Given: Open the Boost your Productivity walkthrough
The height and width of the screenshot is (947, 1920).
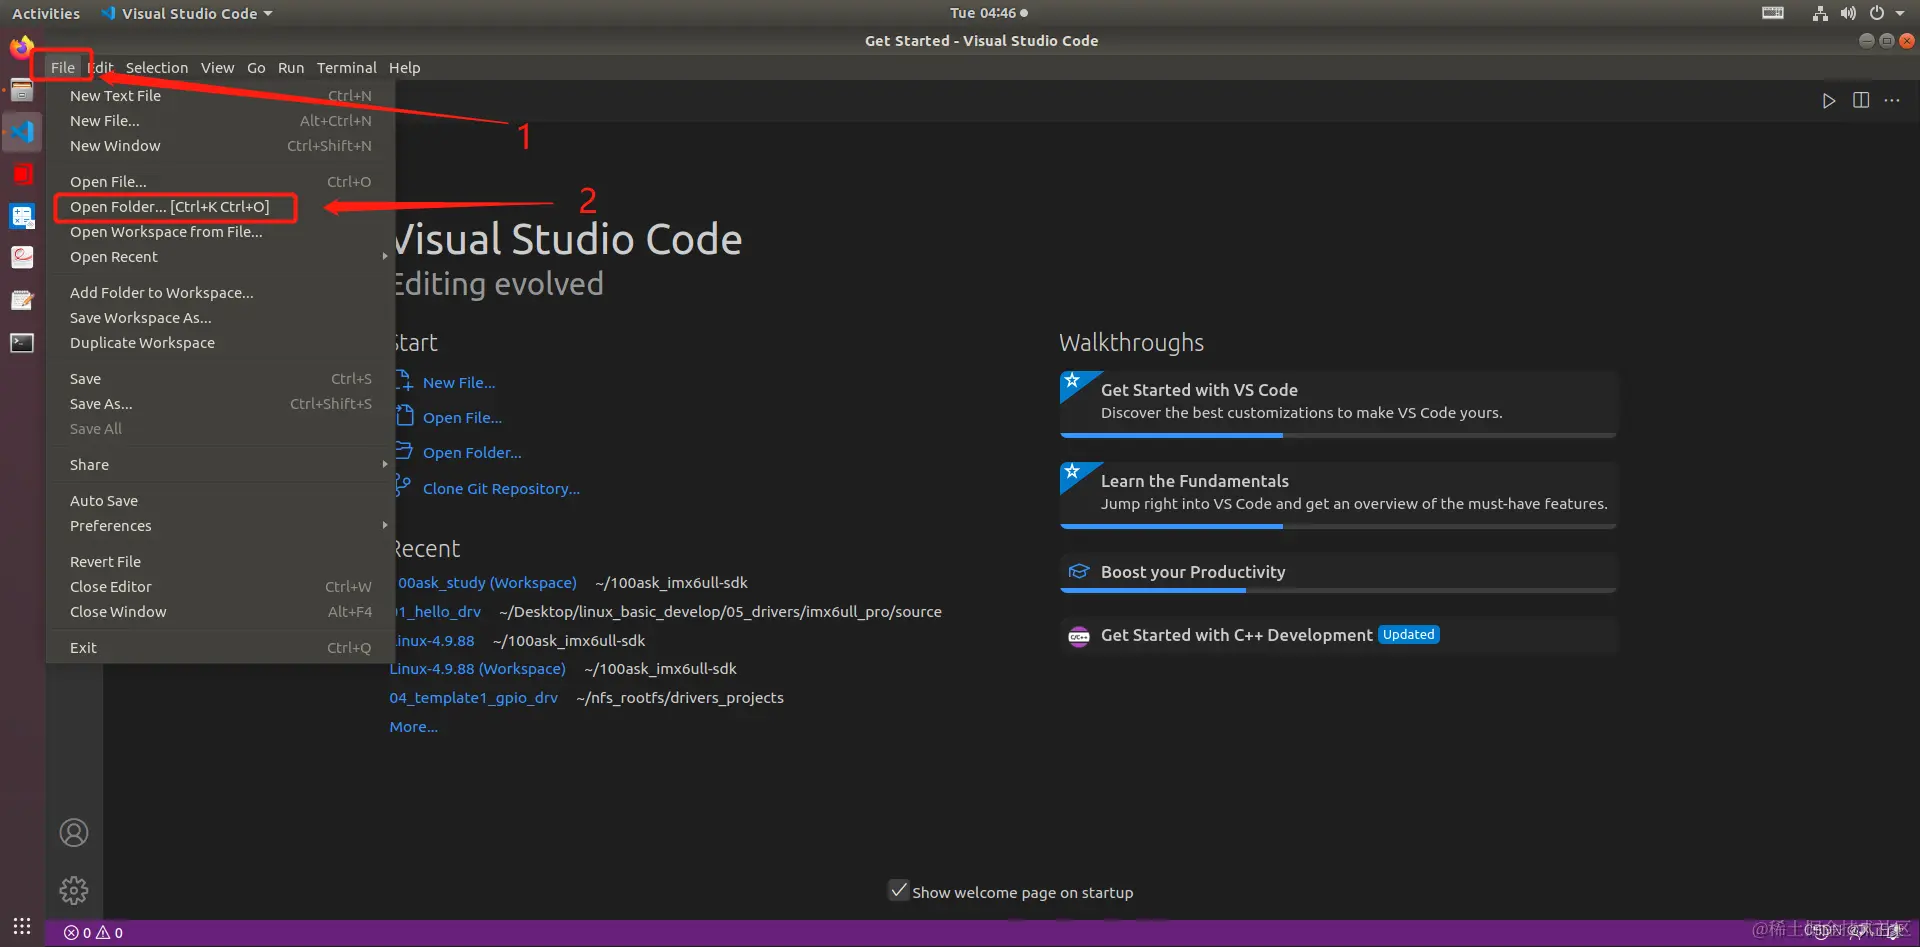Looking at the screenshot, I should click(x=1338, y=573).
